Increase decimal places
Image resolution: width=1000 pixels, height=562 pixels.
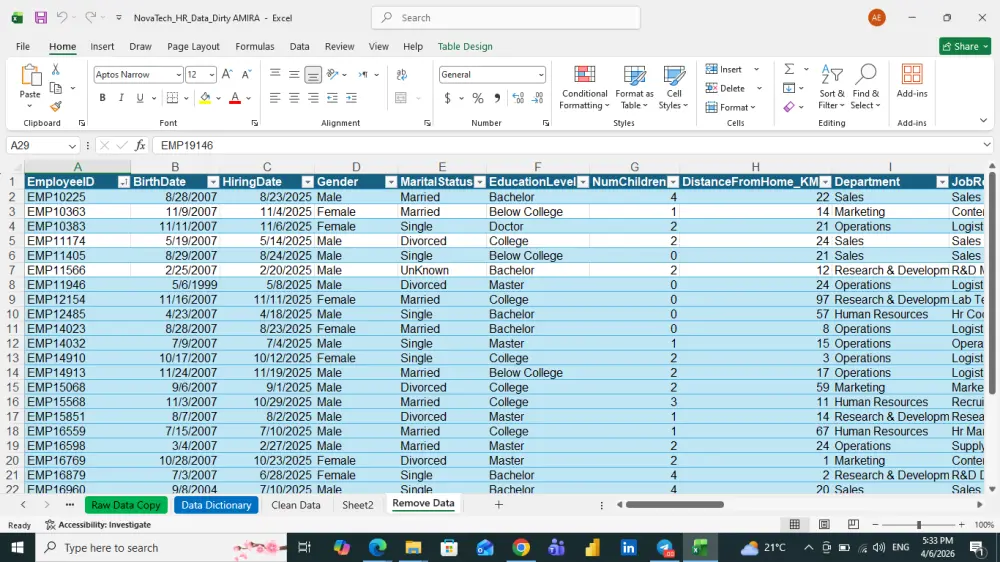[x=518, y=98]
